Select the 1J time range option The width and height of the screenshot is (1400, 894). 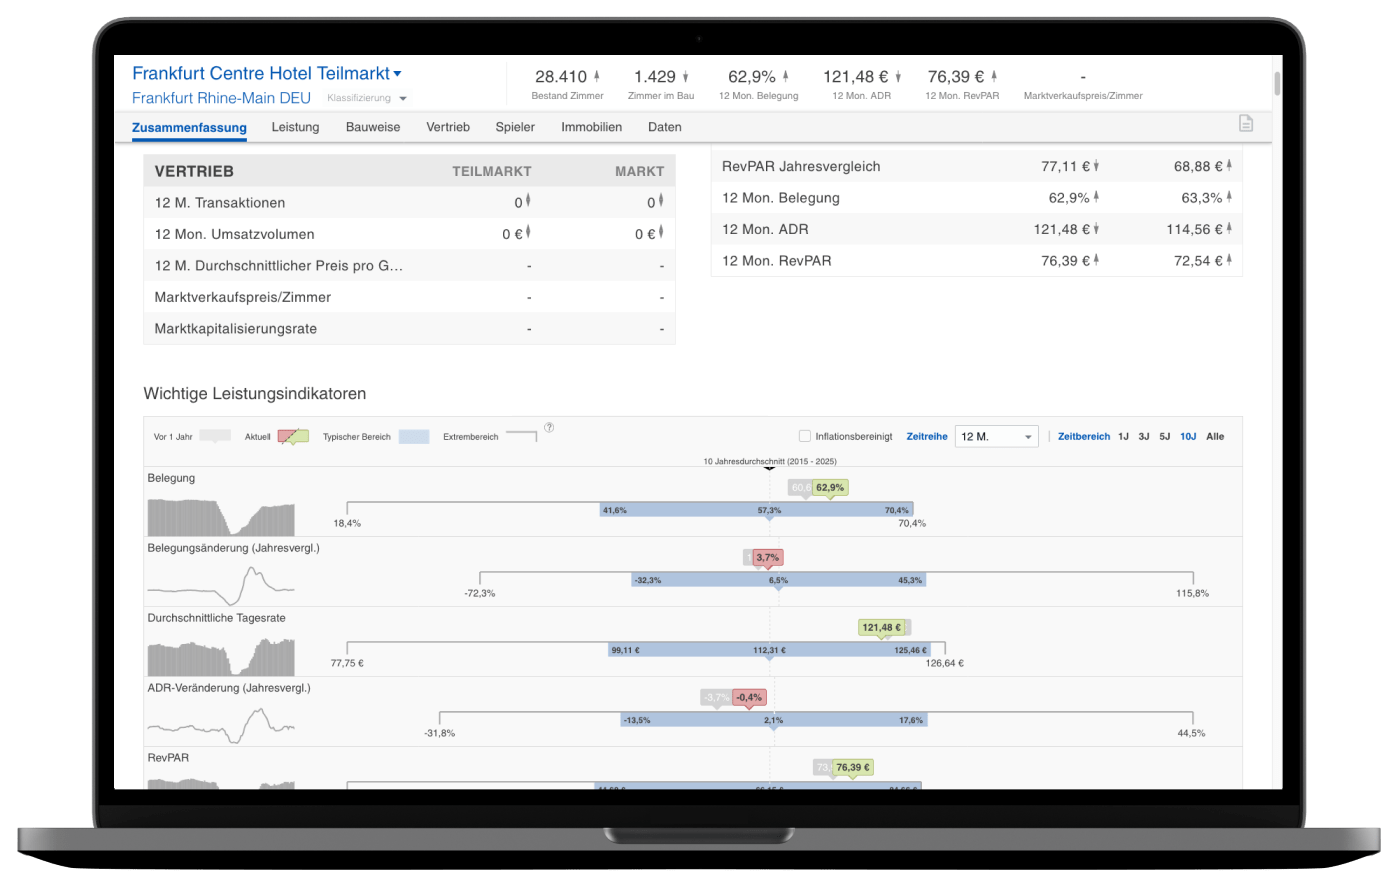pyautogui.click(x=1123, y=437)
